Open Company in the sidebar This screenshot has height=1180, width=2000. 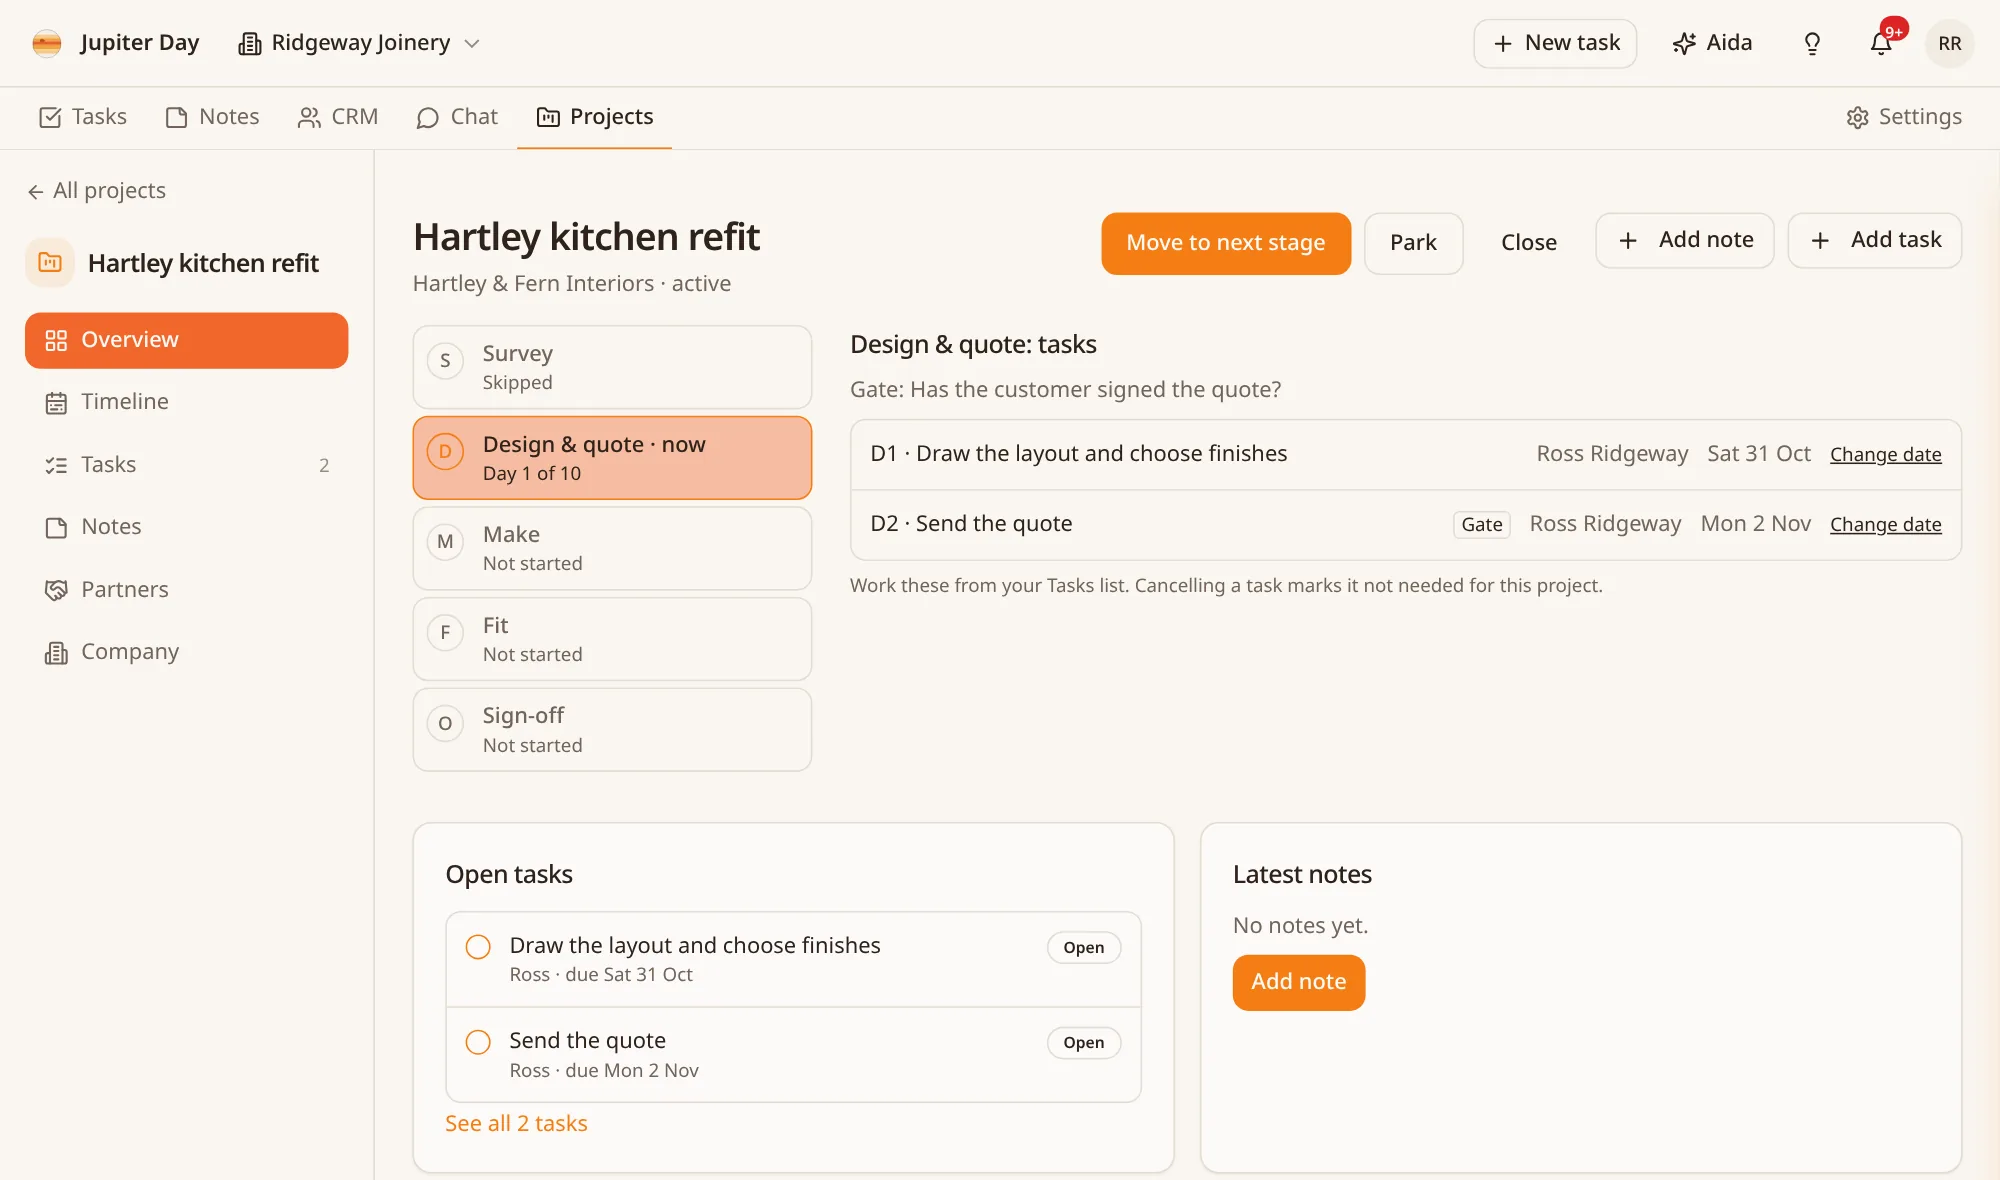[187, 652]
